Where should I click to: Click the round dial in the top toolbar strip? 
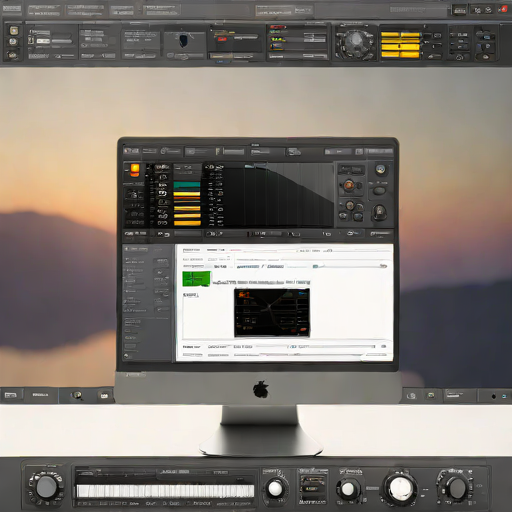(x=355, y=43)
